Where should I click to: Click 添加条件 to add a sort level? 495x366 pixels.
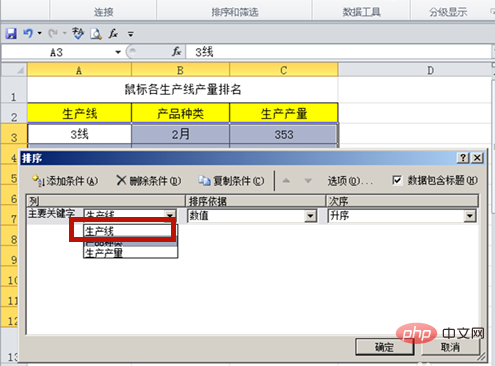(x=65, y=181)
